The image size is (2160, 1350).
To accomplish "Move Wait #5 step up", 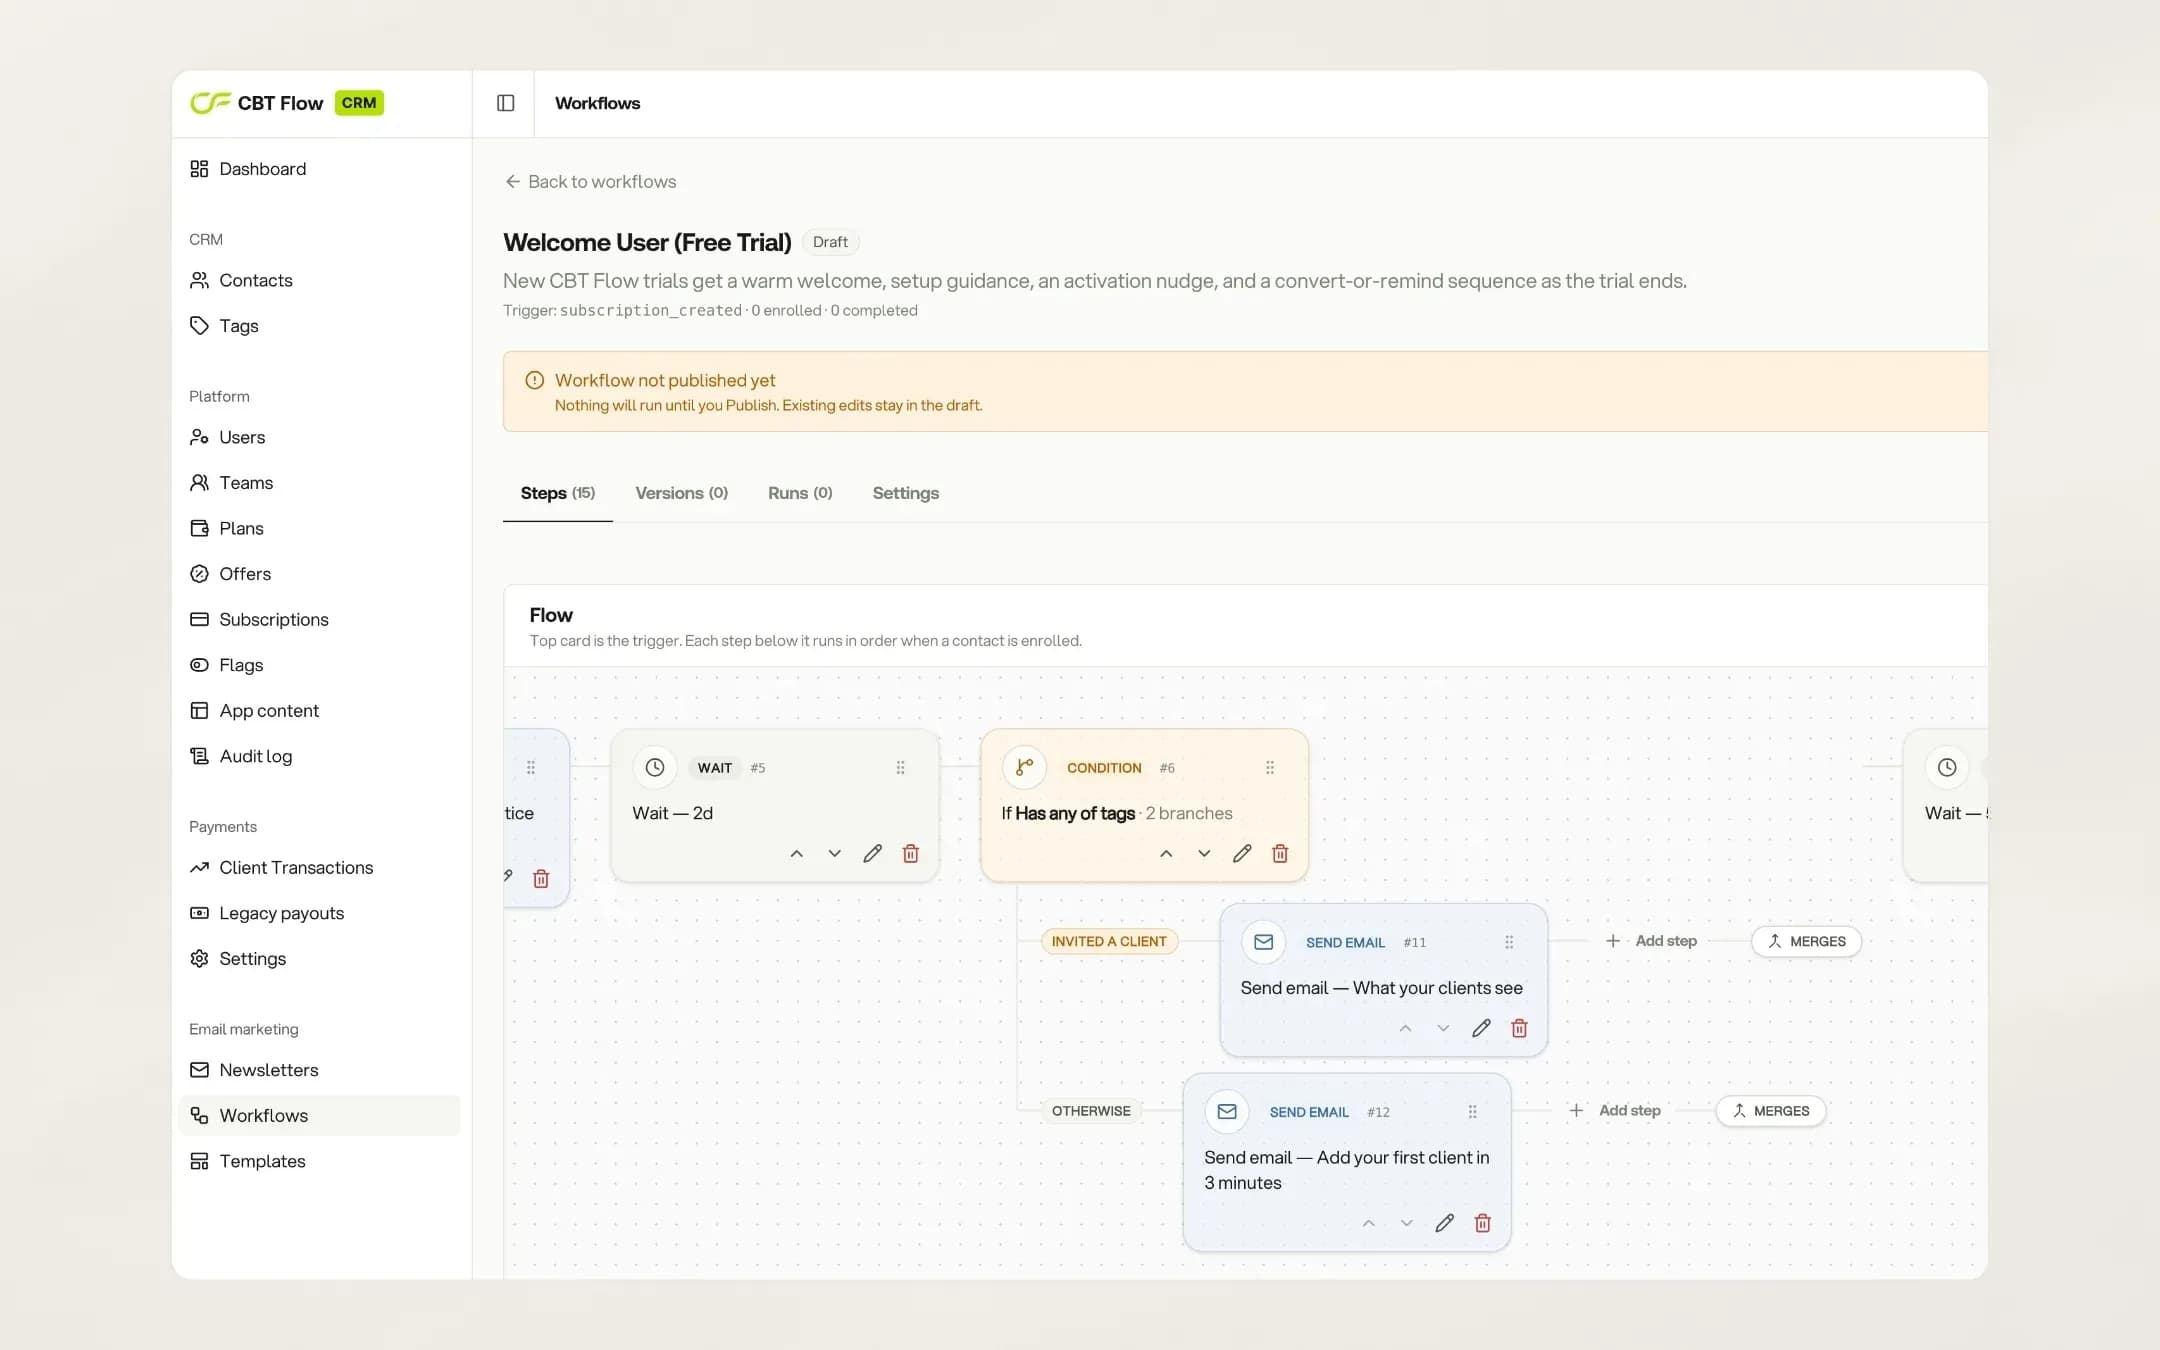I will (x=797, y=853).
